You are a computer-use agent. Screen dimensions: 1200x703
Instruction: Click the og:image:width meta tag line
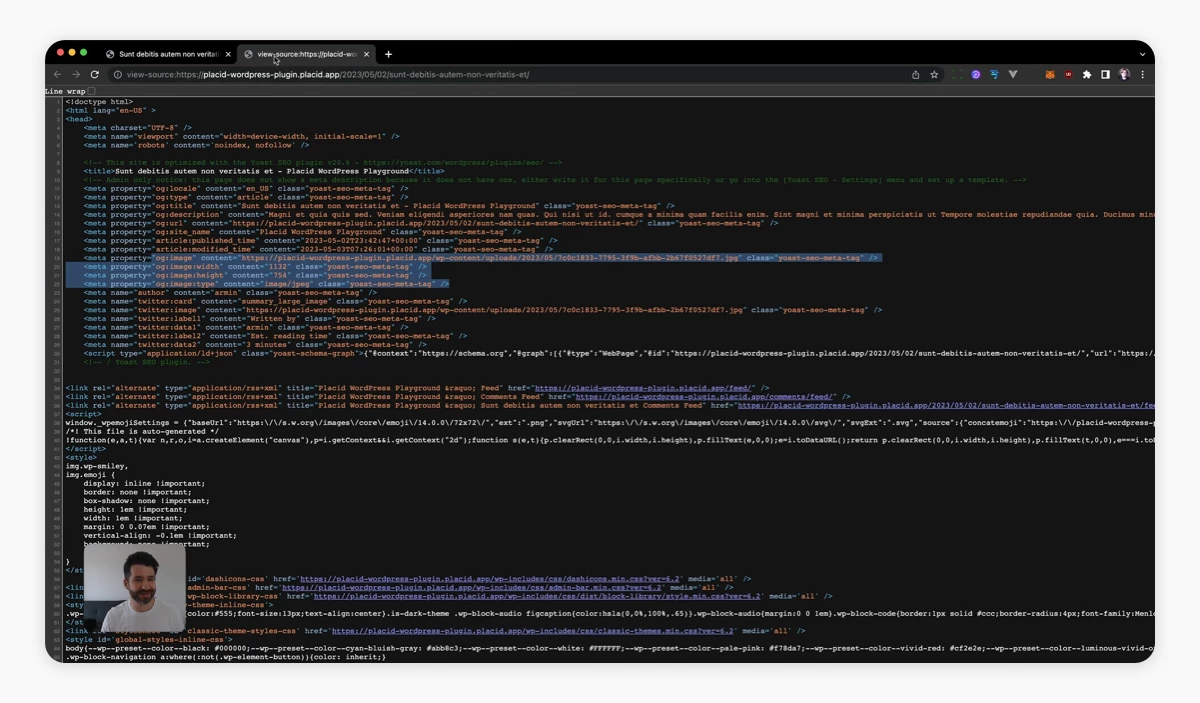[x=255, y=267]
